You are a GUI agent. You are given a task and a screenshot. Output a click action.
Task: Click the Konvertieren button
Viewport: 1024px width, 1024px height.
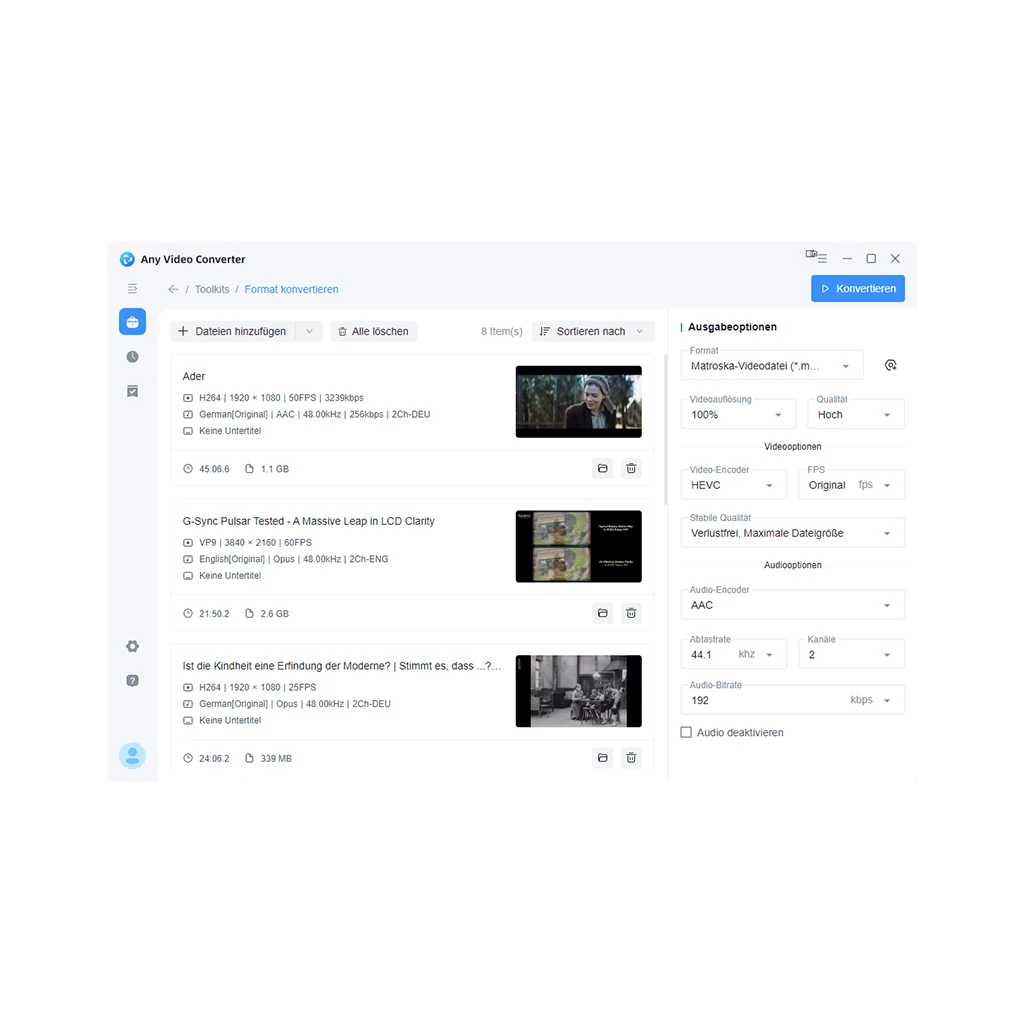[858, 289]
